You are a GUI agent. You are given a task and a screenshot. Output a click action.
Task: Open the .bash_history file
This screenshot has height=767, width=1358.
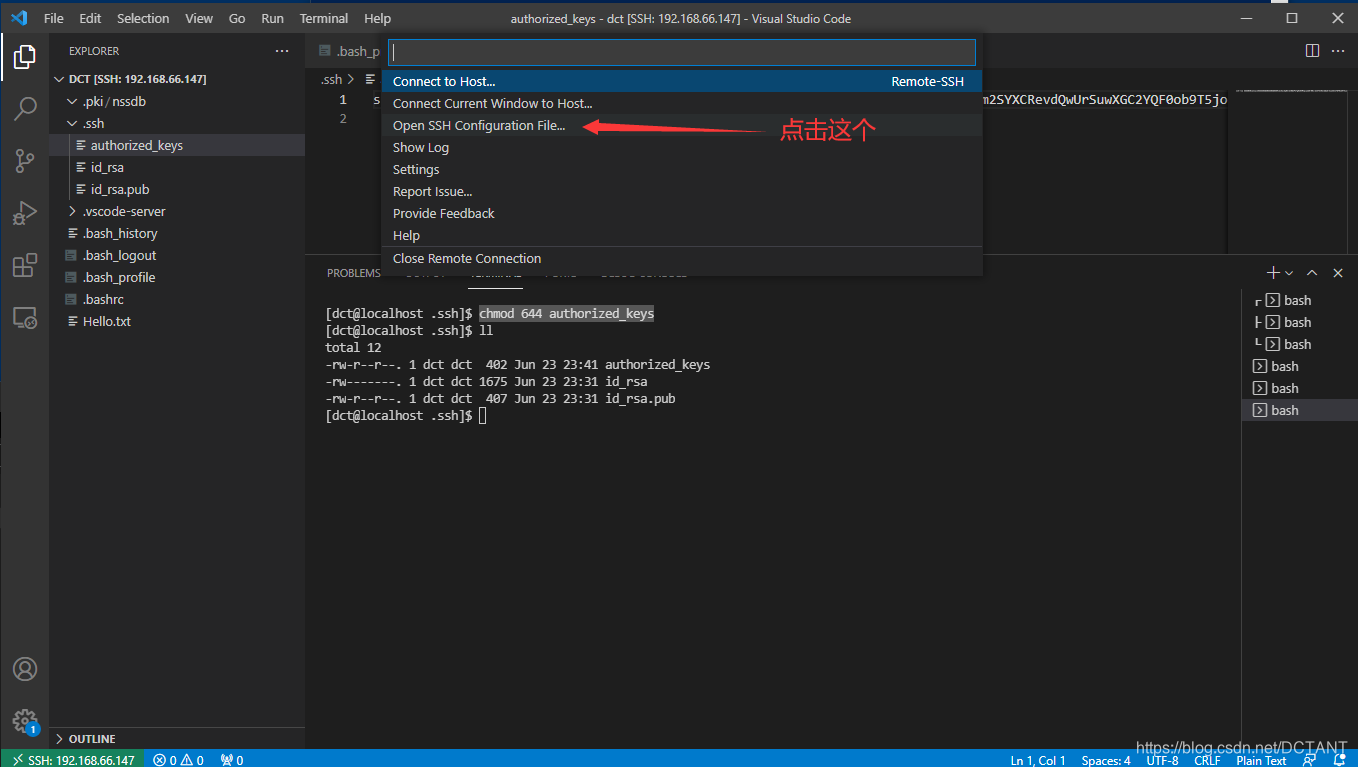pos(177,233)
